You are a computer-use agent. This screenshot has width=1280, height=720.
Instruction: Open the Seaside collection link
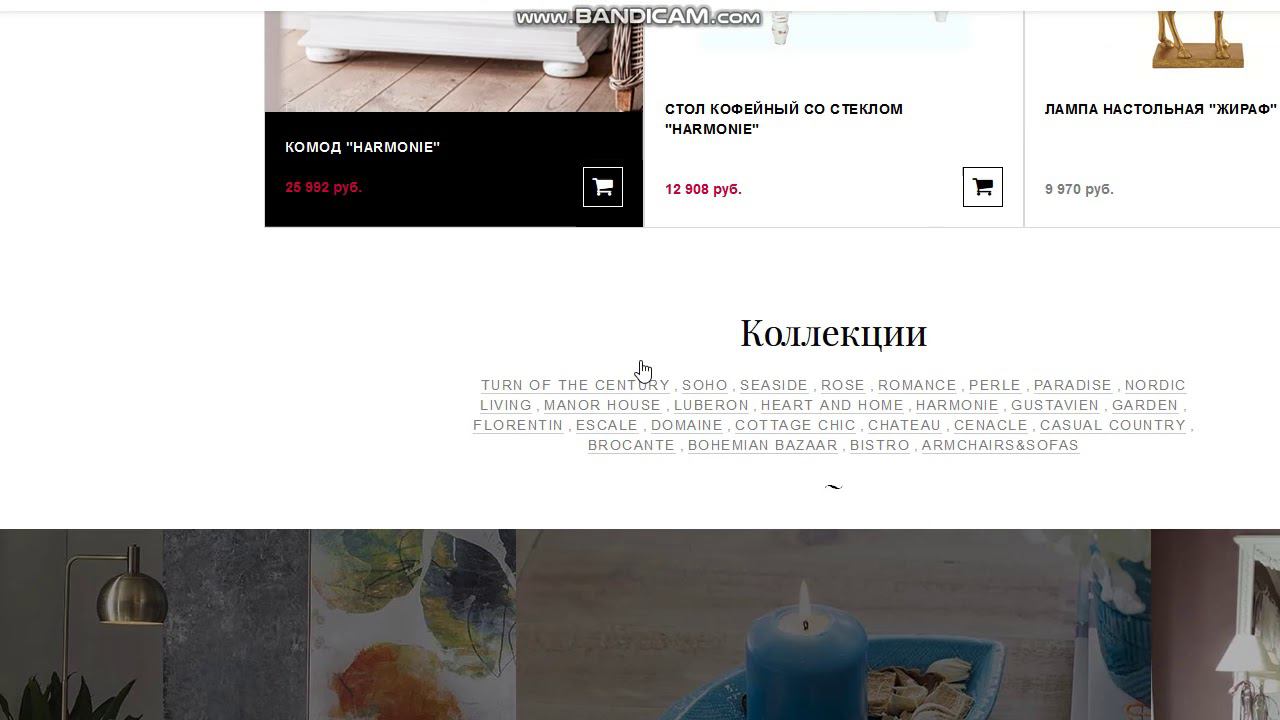774,385
